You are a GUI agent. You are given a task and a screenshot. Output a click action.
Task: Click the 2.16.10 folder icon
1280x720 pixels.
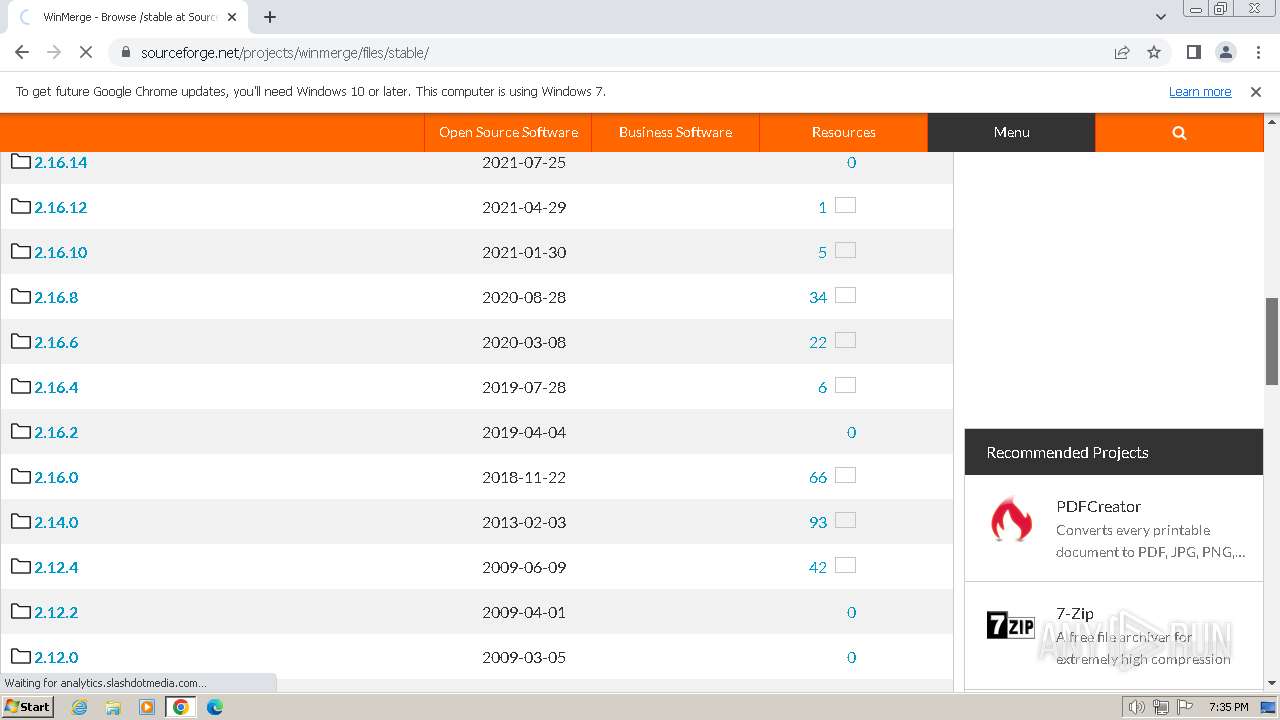coord(21,251)
